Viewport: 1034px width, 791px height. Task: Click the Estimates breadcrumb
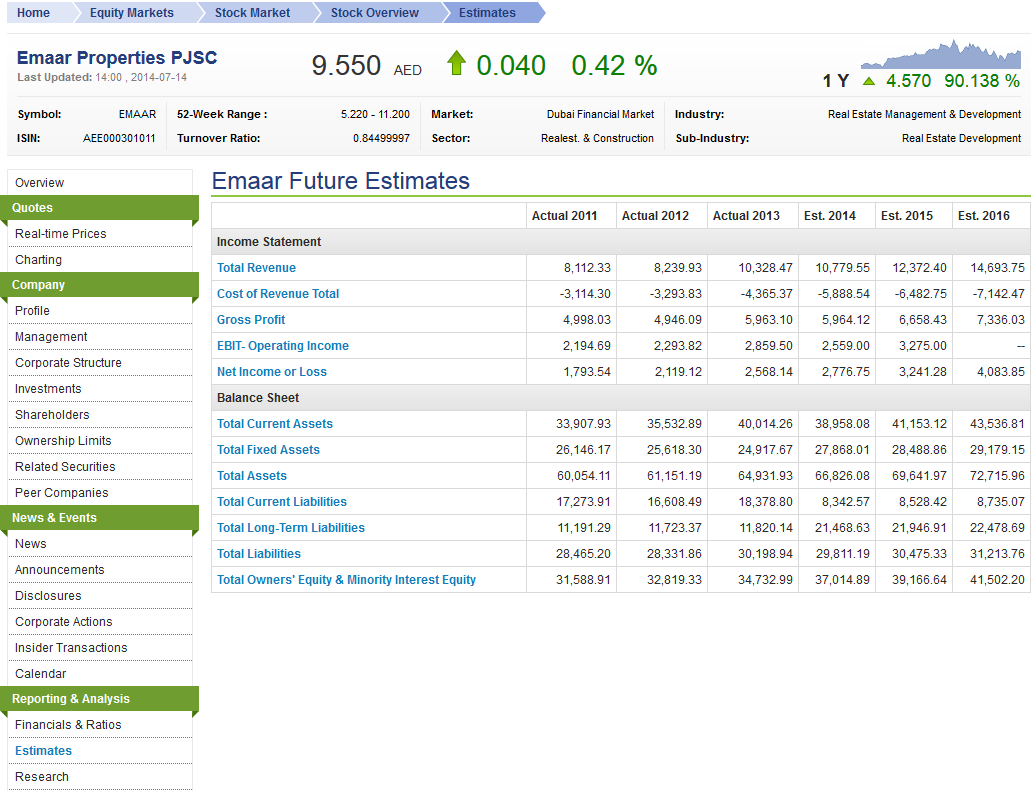pyautogui.click(x=487, y=13)
